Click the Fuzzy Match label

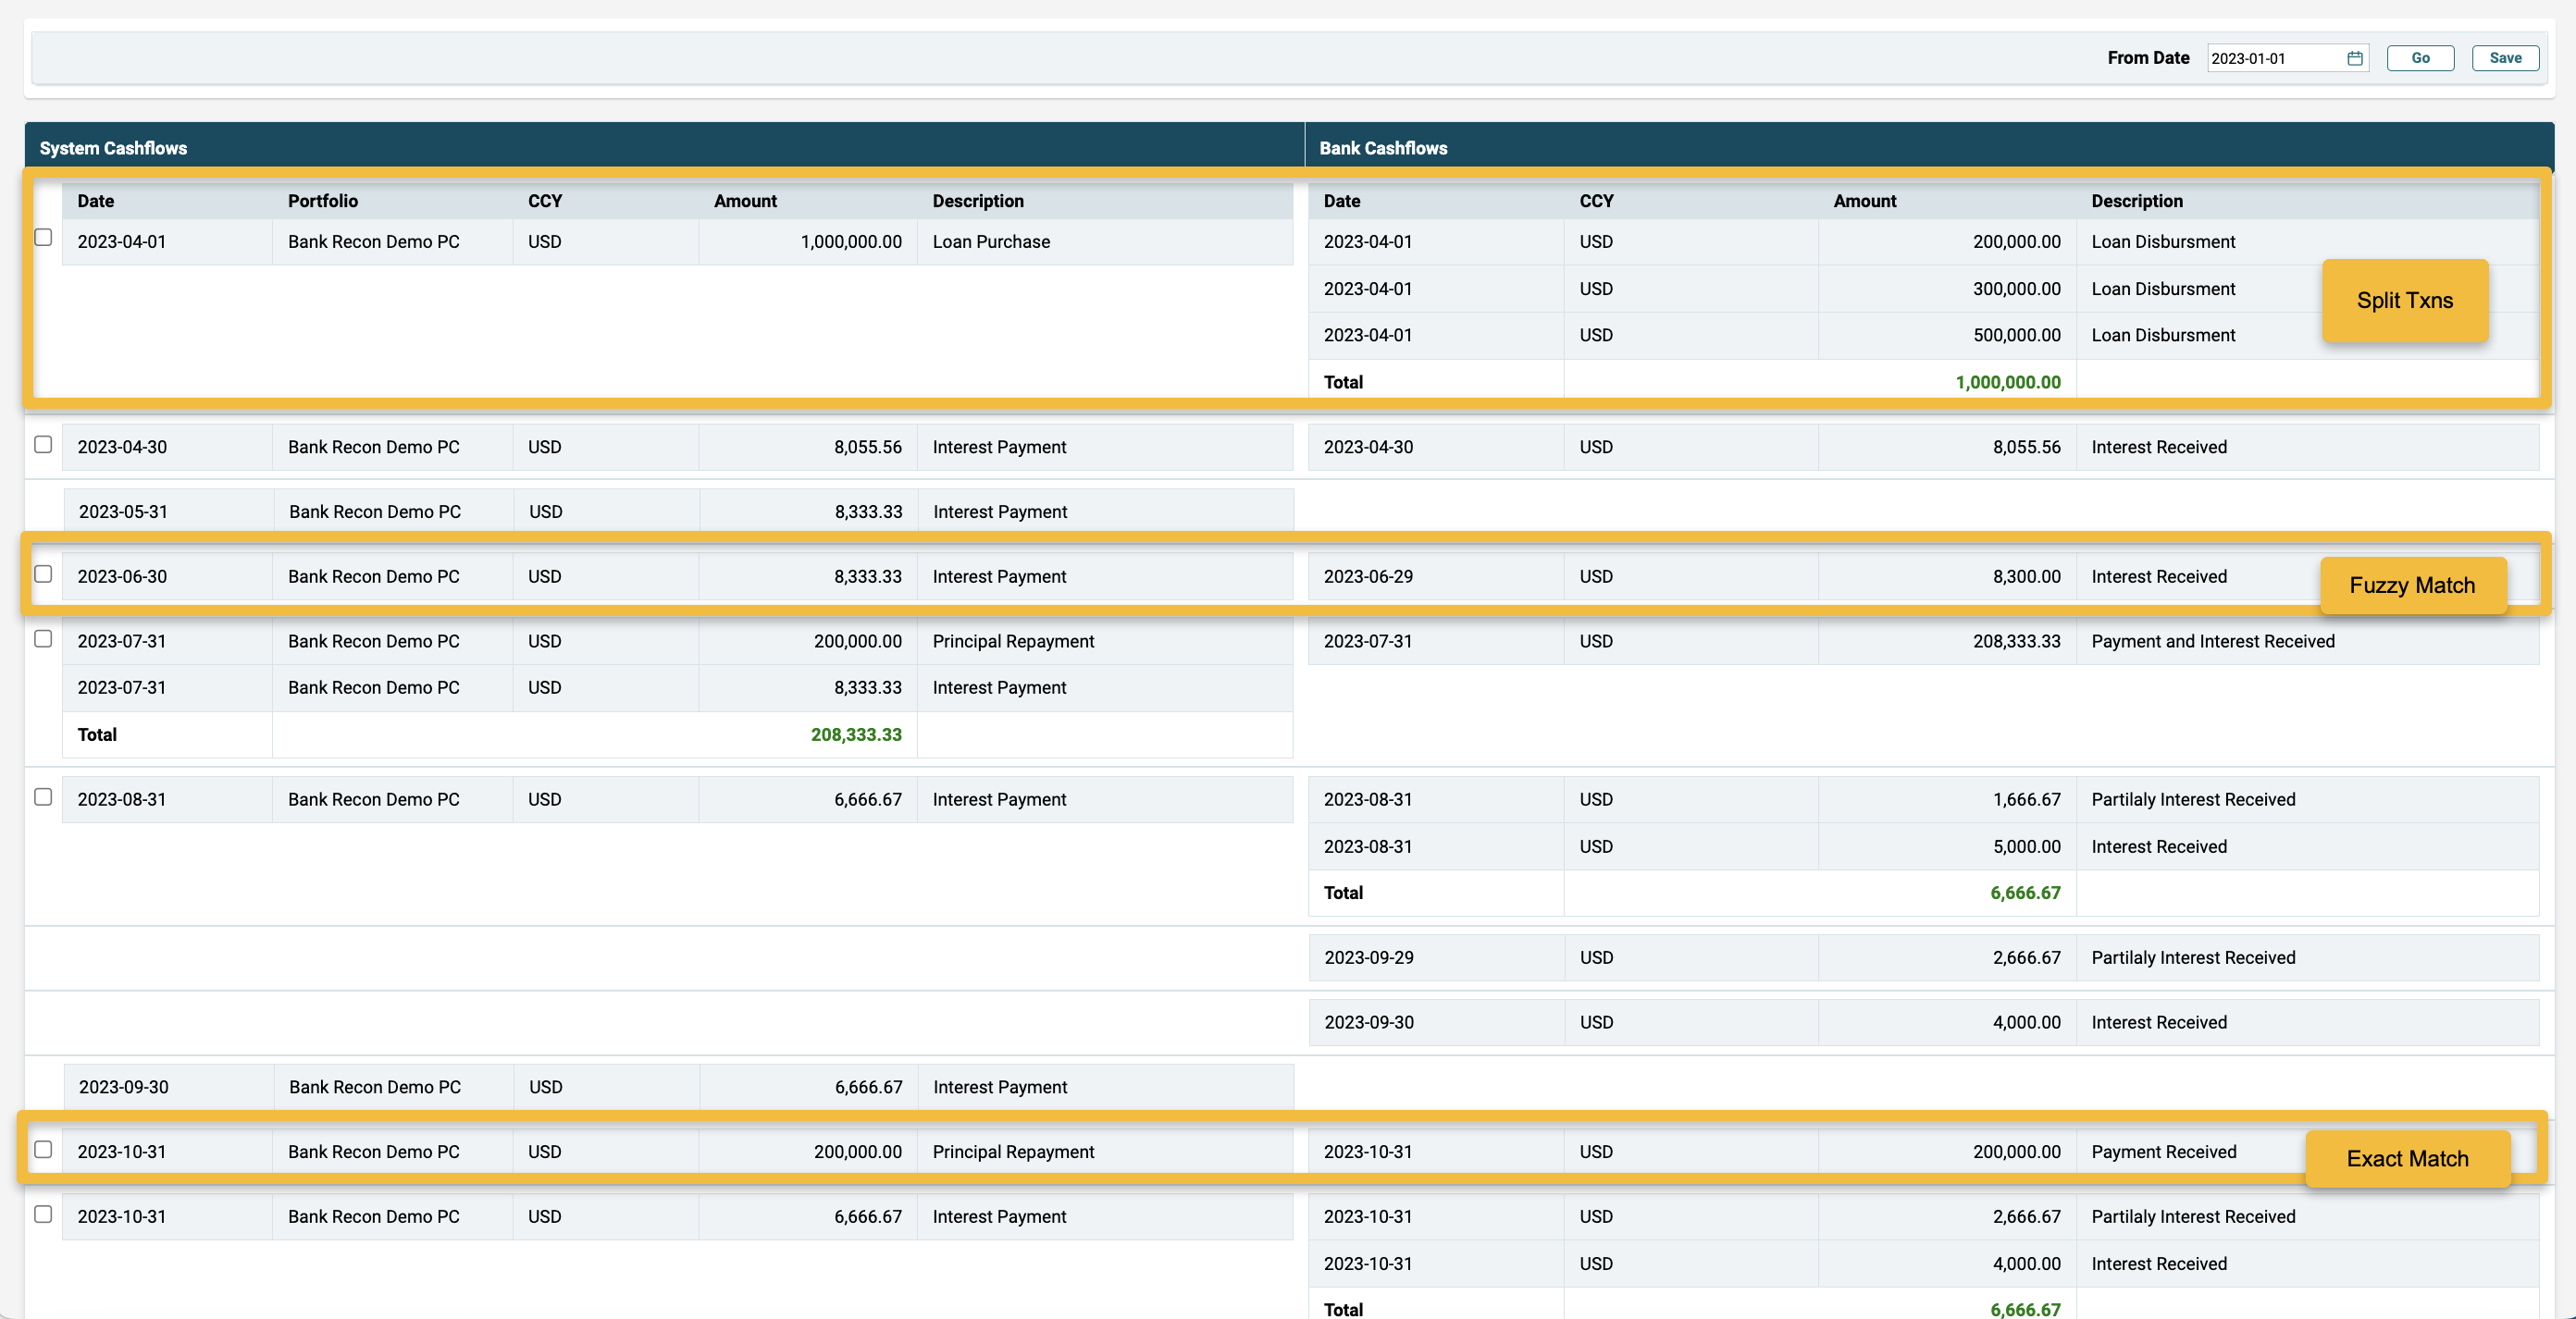click(x=2411, y=586)
